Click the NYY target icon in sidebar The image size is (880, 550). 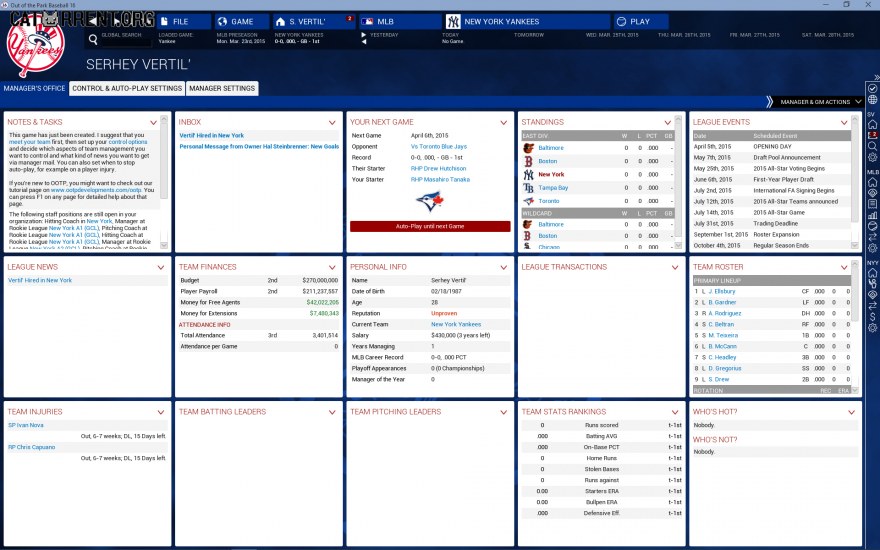872,294
